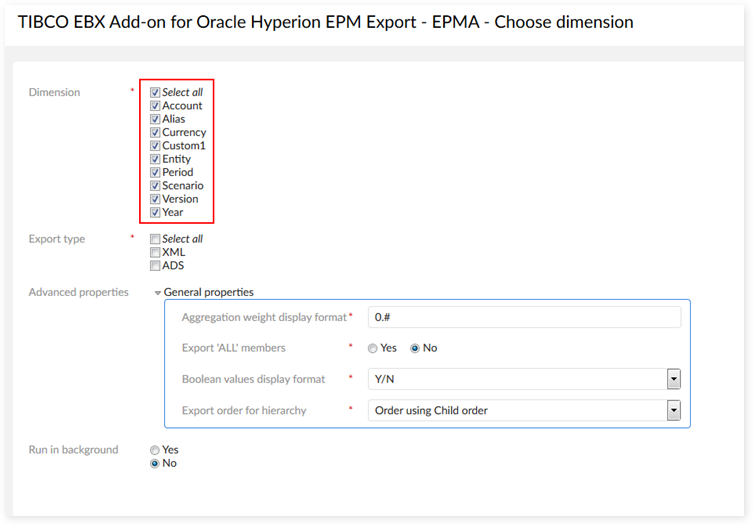Uncheck the Dimension 'Select all' checkbox

pyautogui.click(x=155, y=92)
